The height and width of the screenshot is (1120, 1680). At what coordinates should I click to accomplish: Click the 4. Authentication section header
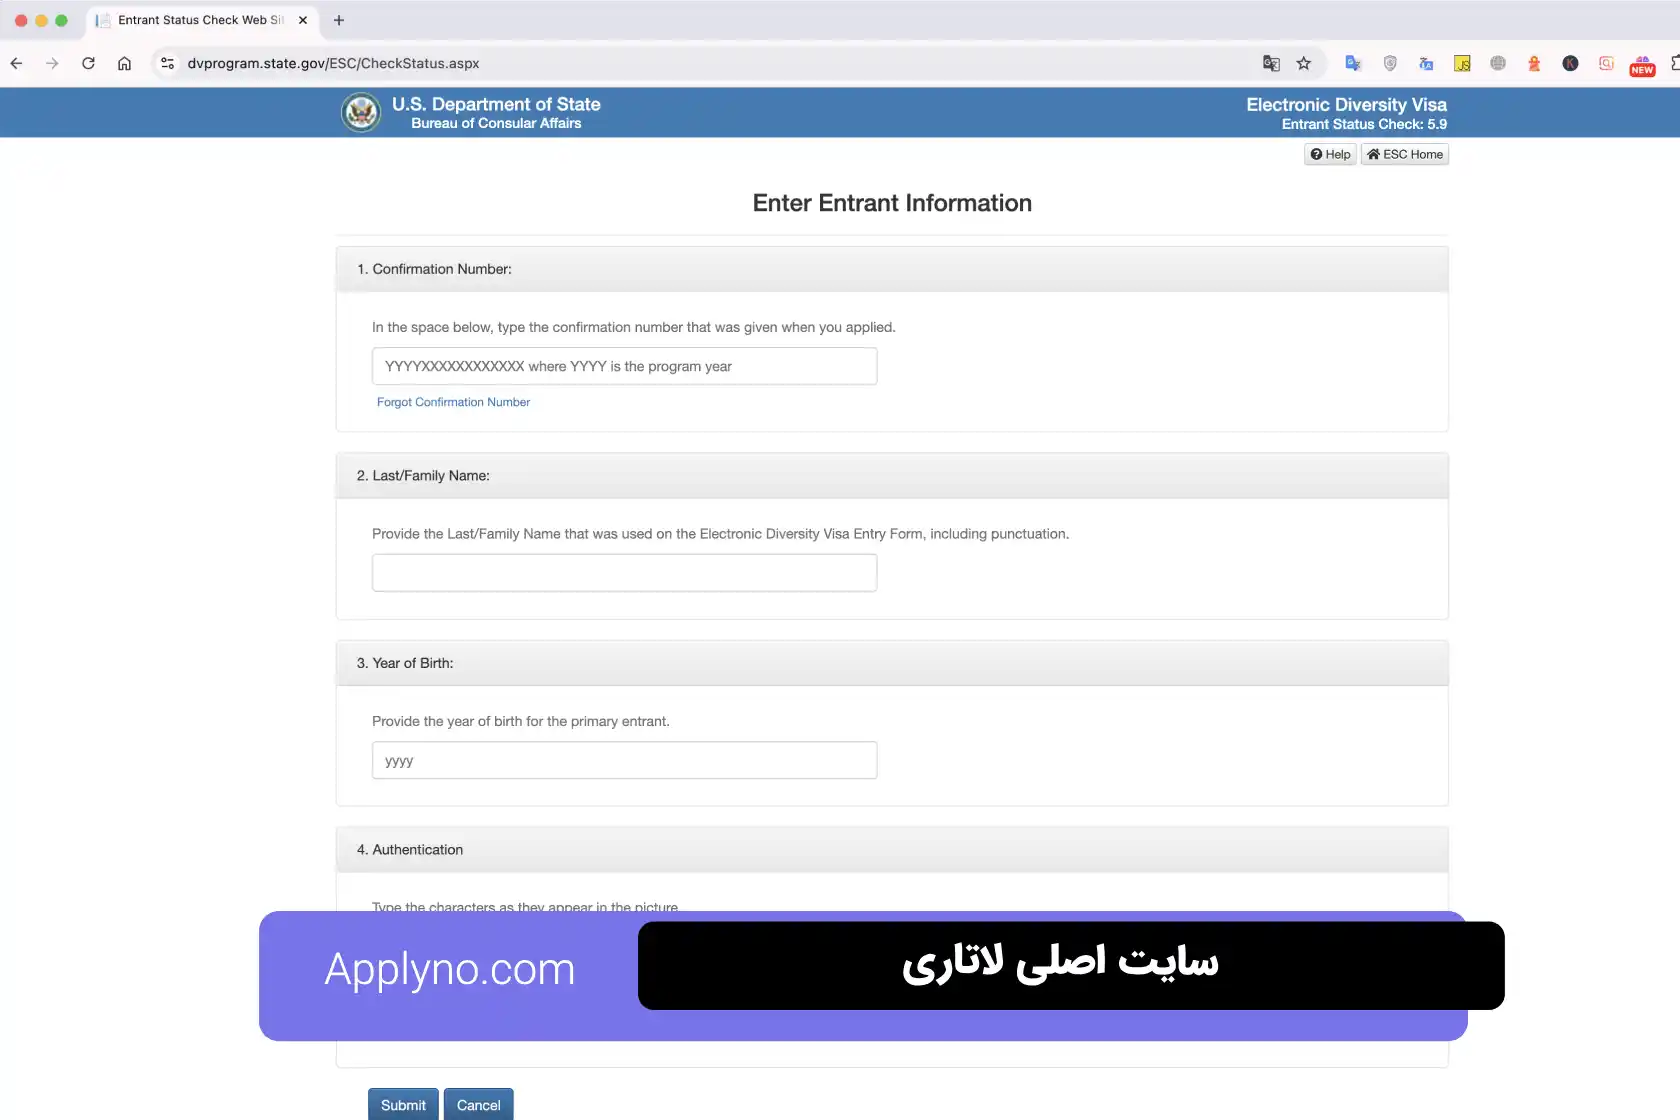[892, 849]
